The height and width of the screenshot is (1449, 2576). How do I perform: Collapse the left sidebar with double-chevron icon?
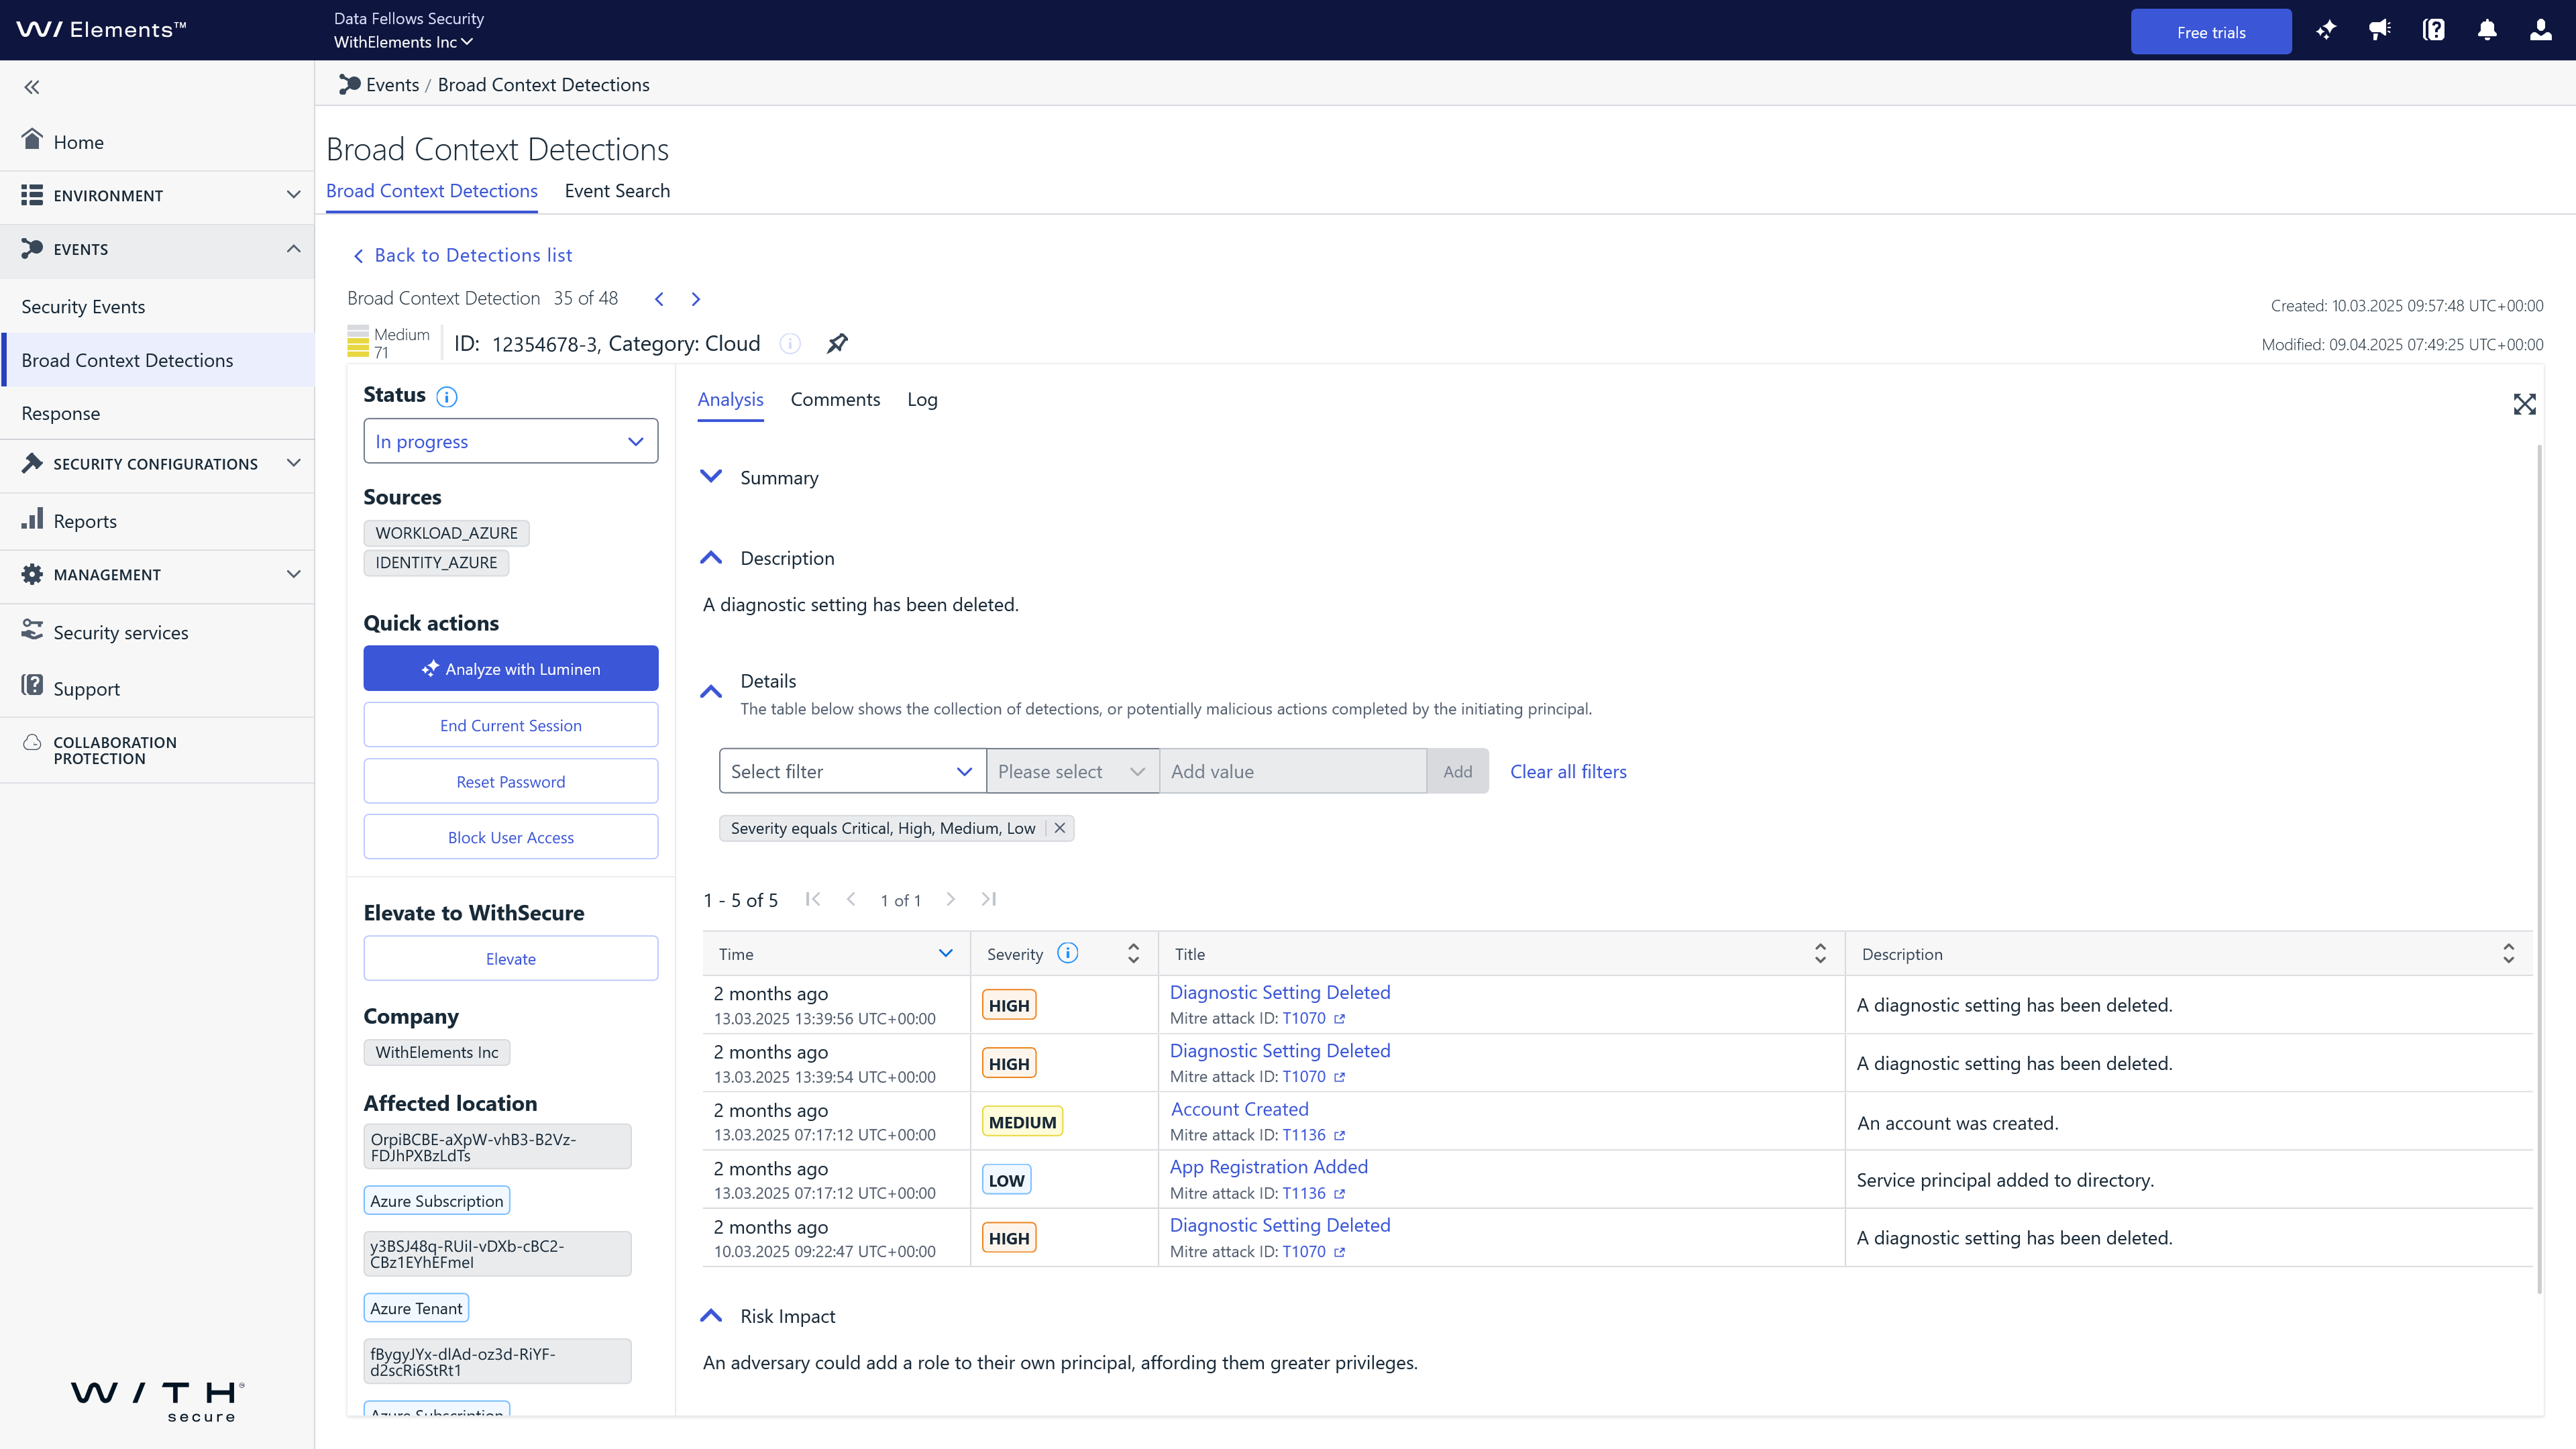click(x=32, y=87)
